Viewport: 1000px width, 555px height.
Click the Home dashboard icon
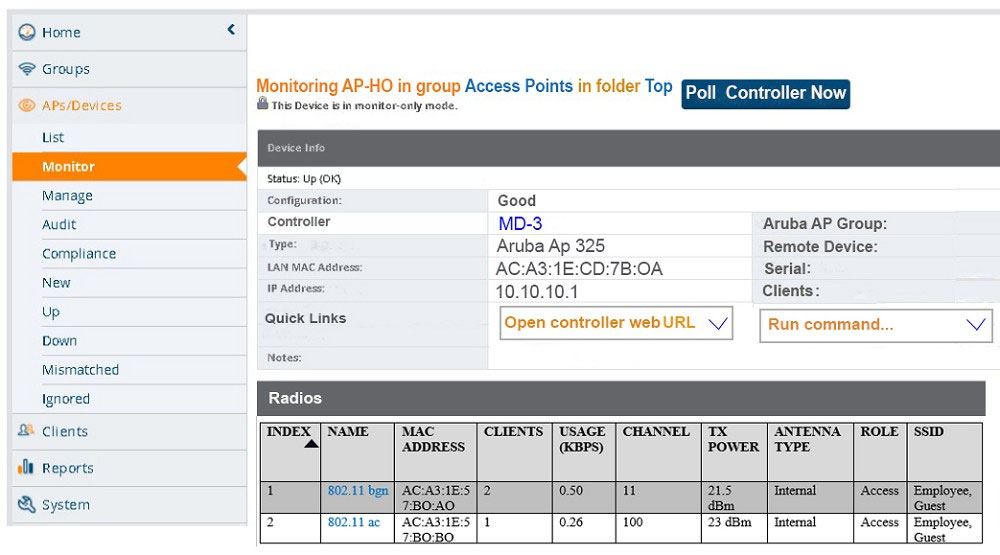[27, 32]
